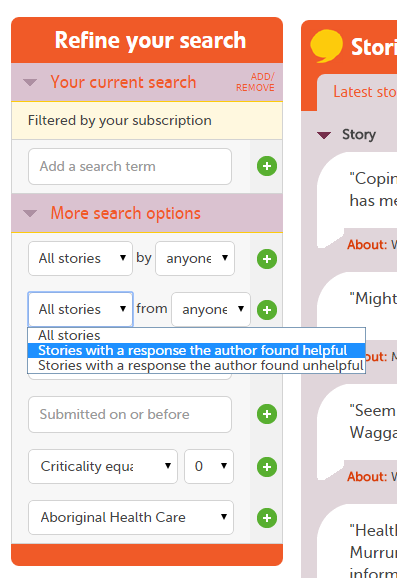Click green plus beside 'by anyone' dropdown
The width and height of the screenshot is (397, 578).
267,259
